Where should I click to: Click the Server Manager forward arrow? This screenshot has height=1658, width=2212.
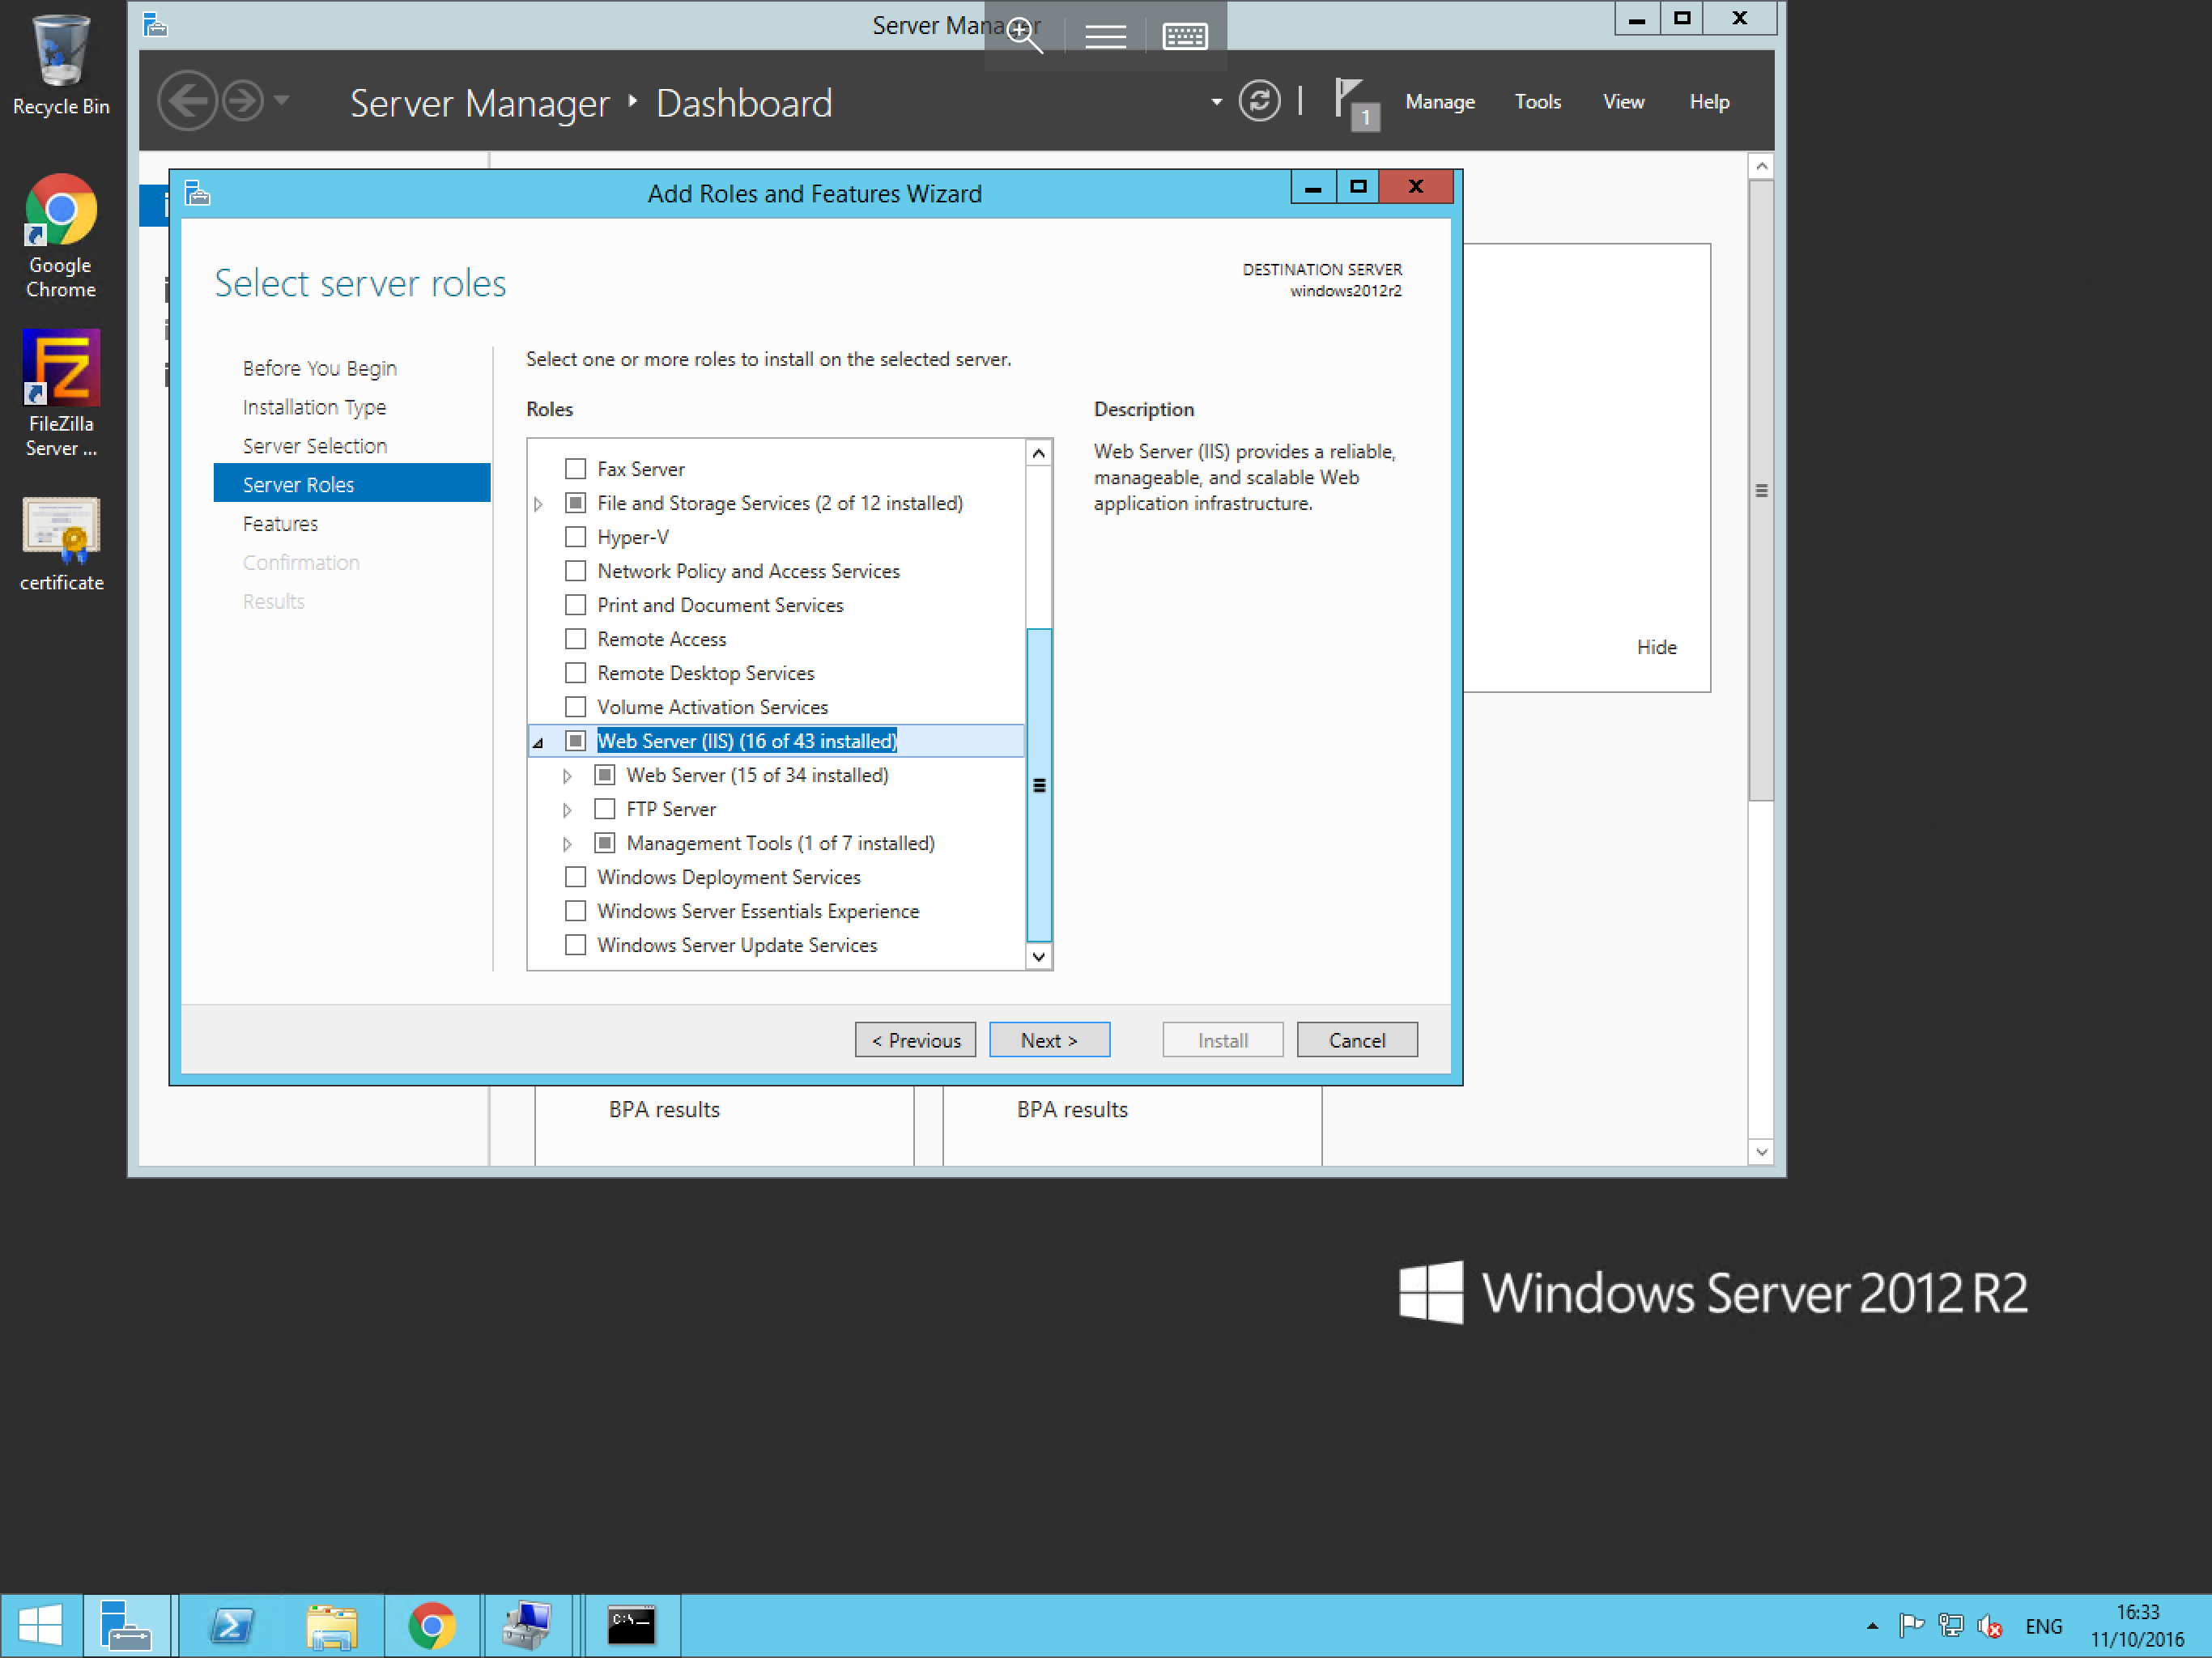(x=242, y=101)
